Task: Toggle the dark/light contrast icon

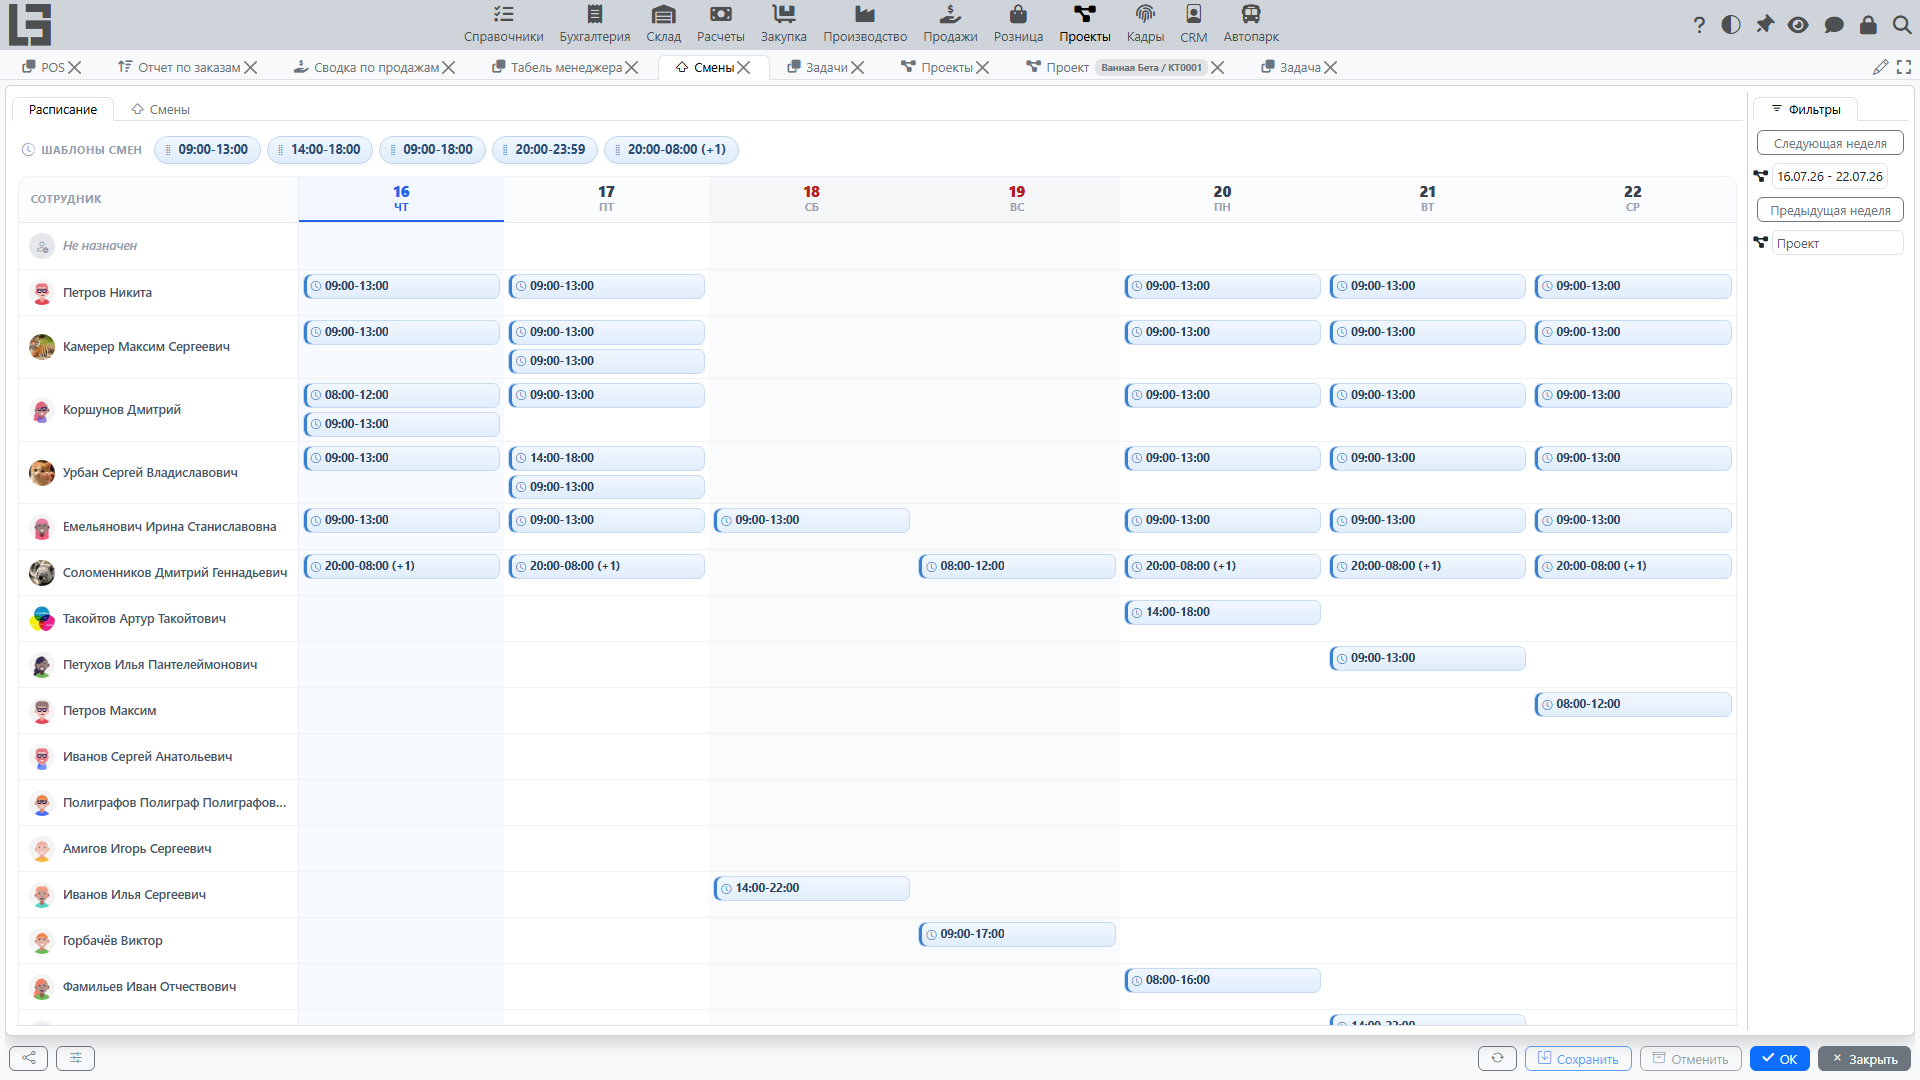Action: click(x=1731, y=25)
